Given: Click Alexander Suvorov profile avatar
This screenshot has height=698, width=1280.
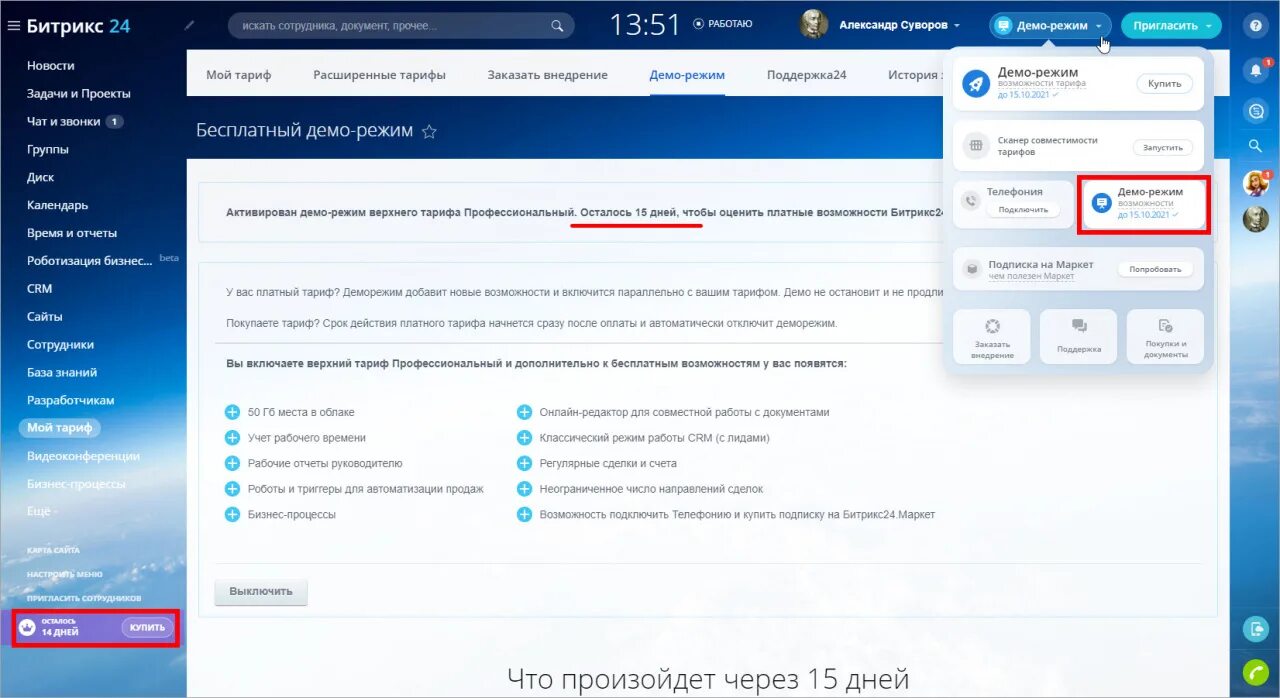Looking at the screenshot, I should coord(814,25).
